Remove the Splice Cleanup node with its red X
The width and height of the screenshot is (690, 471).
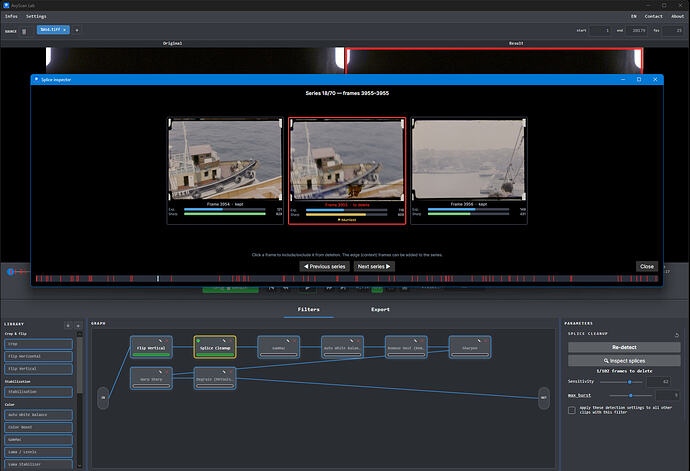coord(231,341)
